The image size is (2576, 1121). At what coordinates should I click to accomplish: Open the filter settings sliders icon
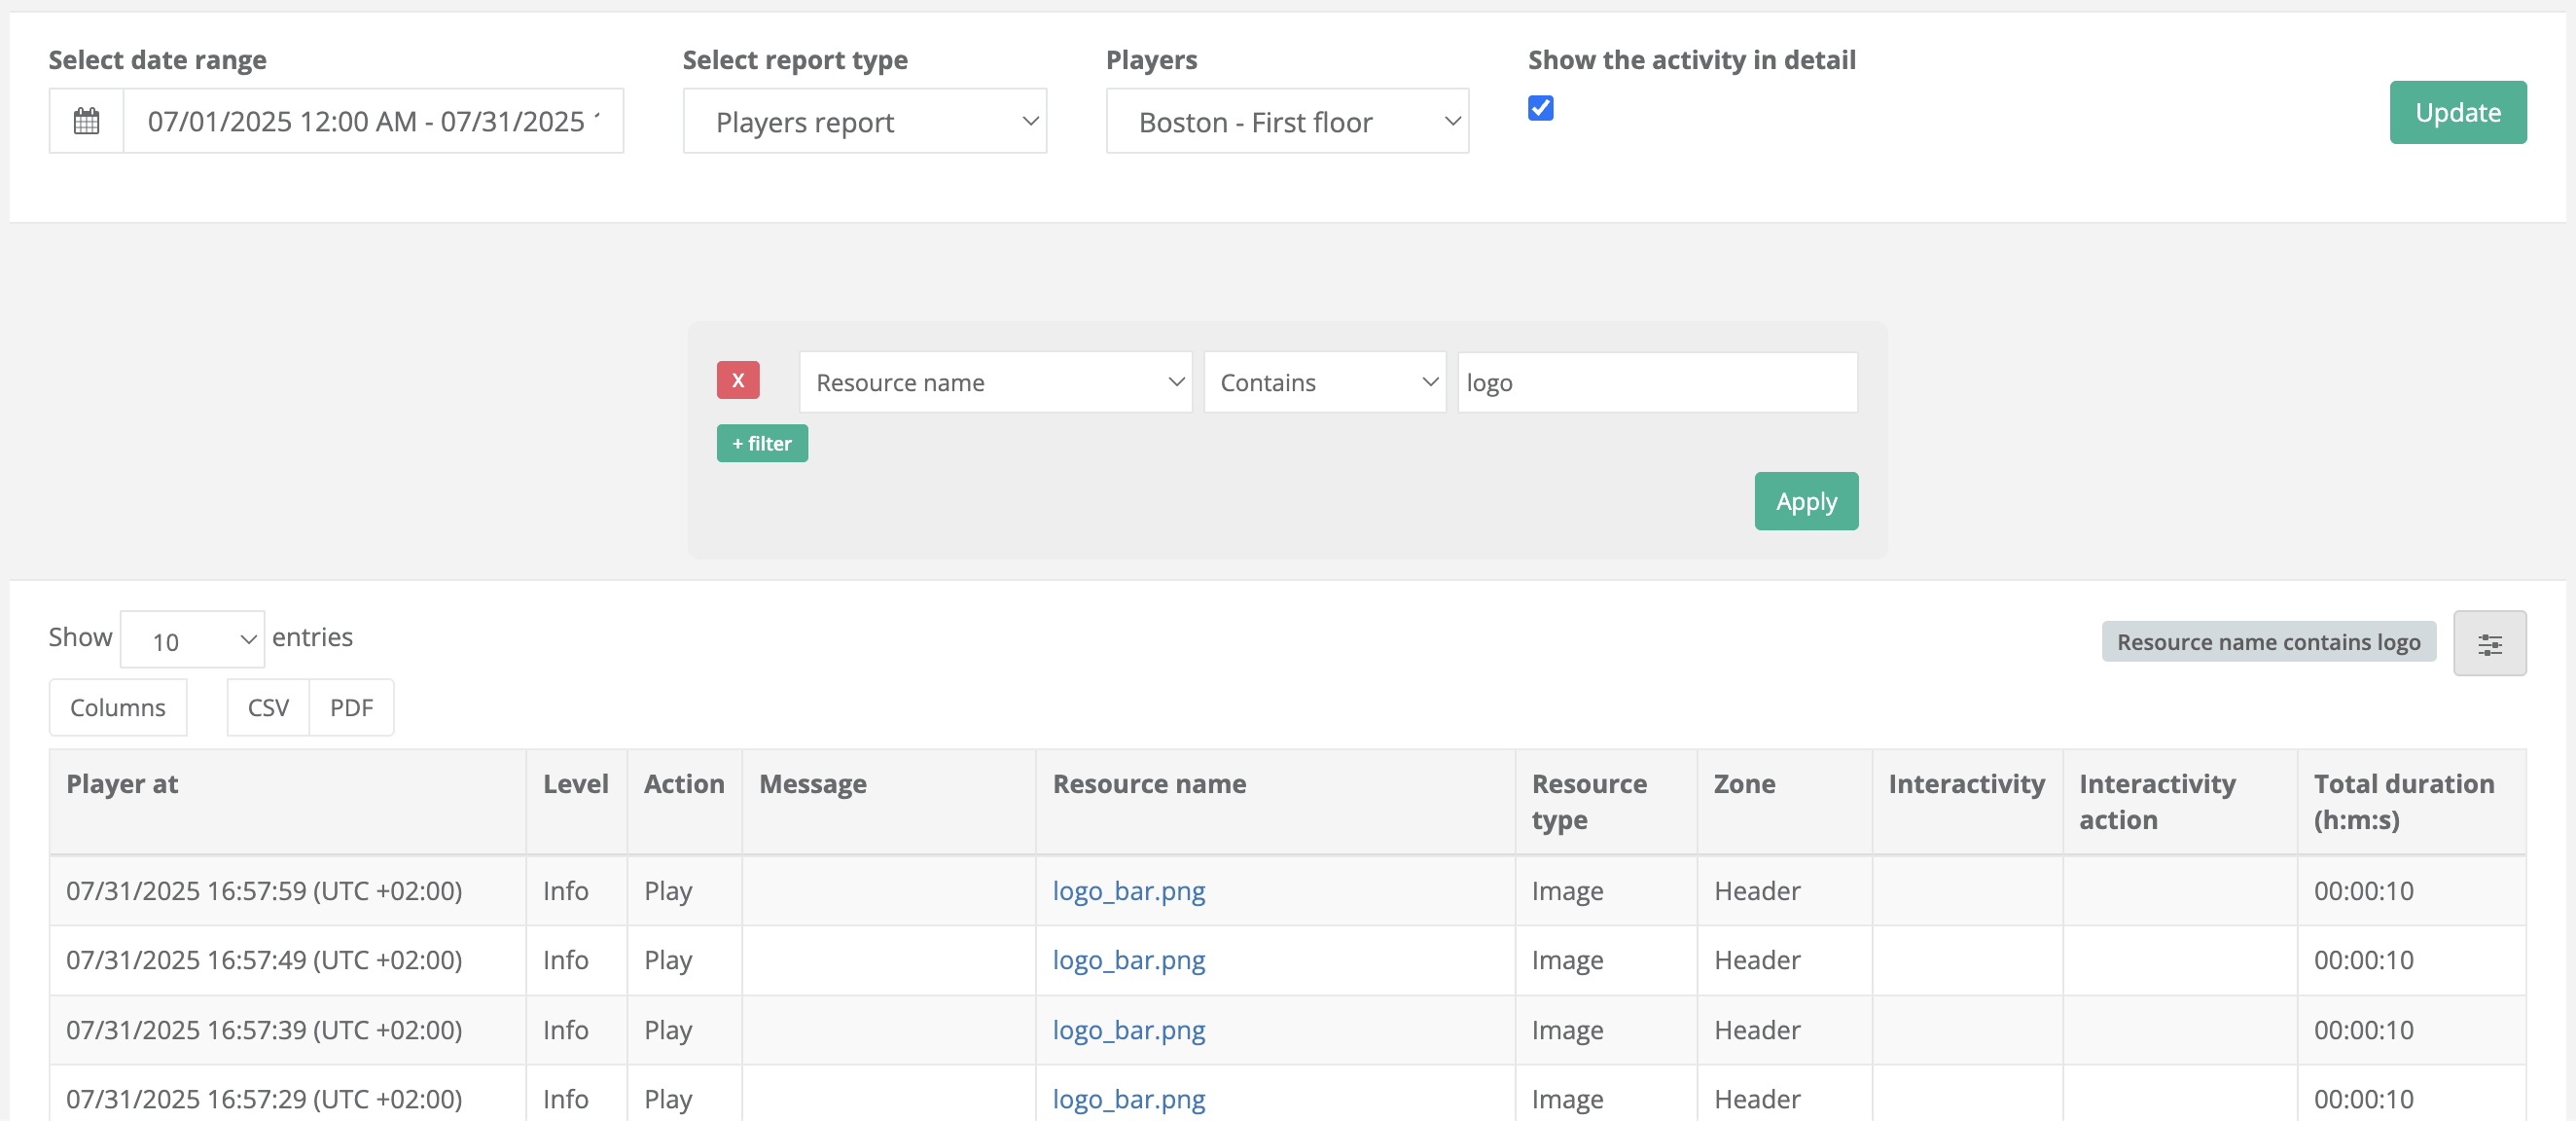[x=2489, y=643]
